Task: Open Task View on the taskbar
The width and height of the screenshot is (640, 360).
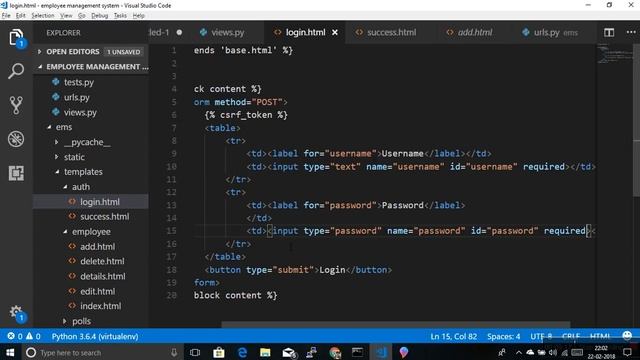Action: pyautogui.click(x=195, y=352)
